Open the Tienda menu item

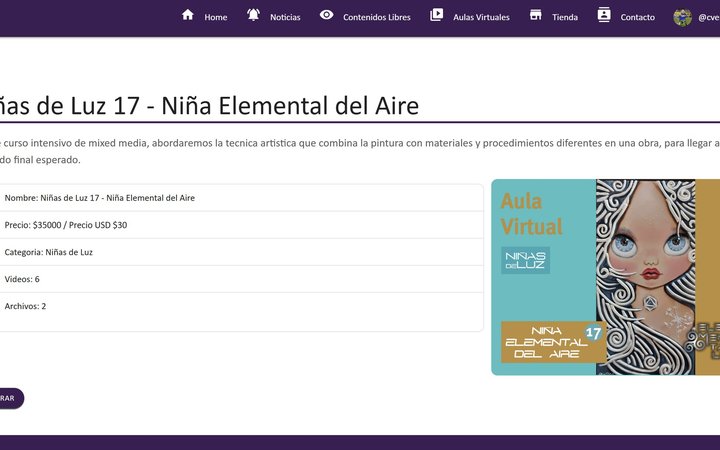(565, 17)
